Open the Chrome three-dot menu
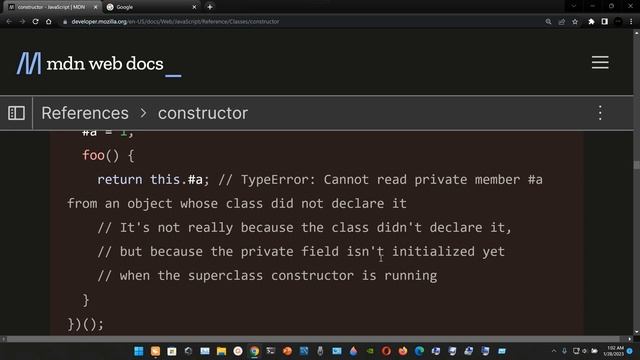This screenshot has width=640, height=360. tap(631, 22)
